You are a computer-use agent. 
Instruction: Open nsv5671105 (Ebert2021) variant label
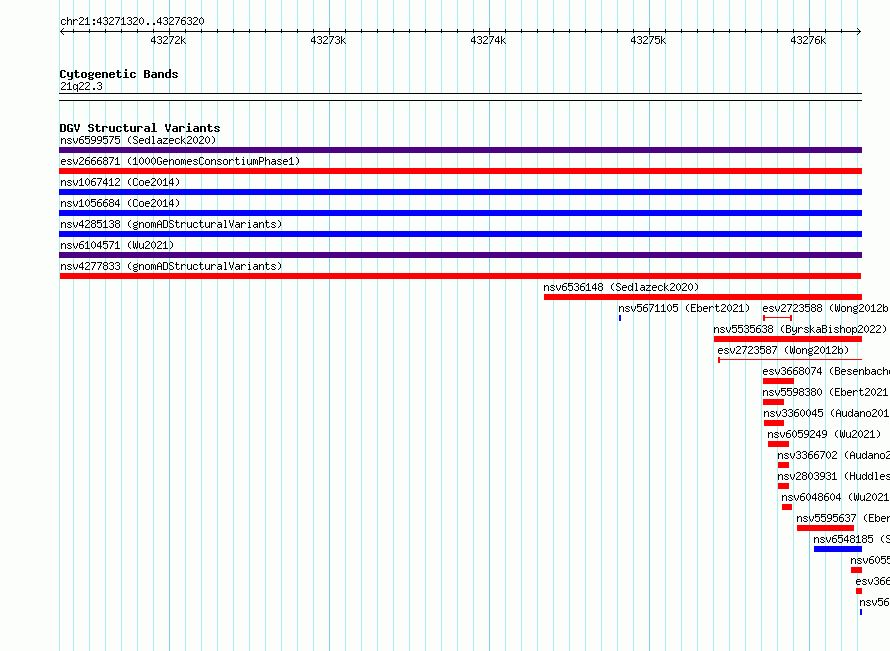pyautogui.click(x=684, y=308)
